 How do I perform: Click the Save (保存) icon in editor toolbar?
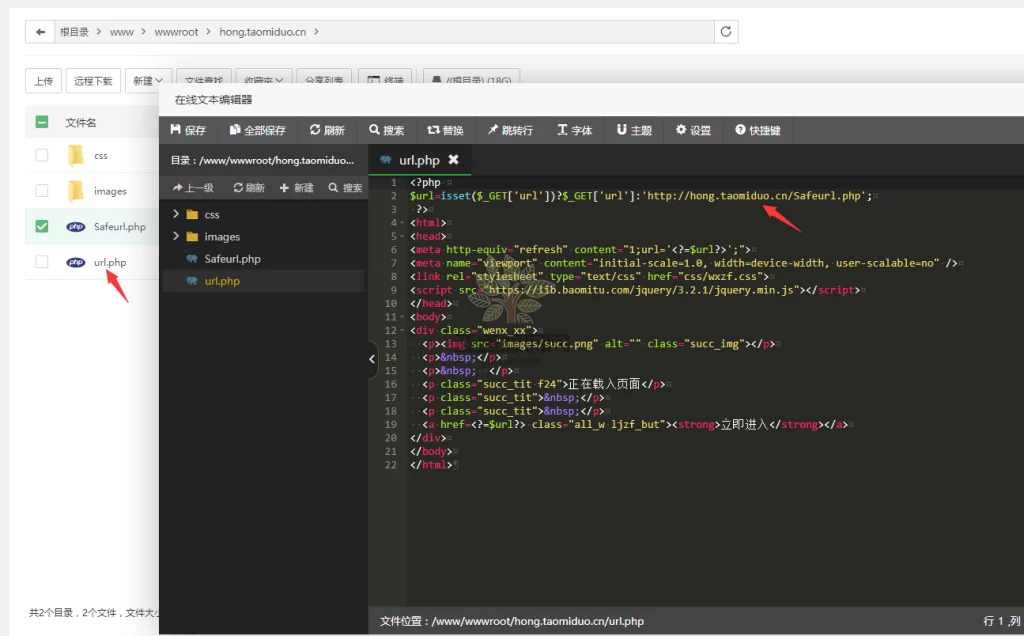click(188, 130)
